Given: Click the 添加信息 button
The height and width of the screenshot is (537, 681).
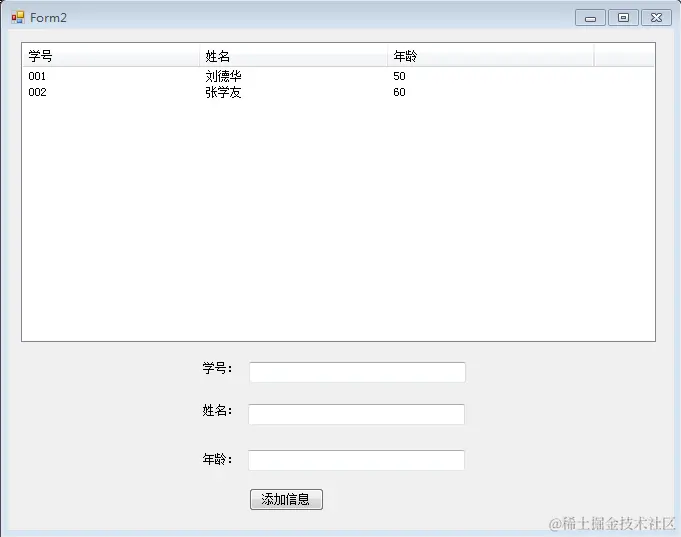Looking at the screenshot, I should [x=286, y=499].
